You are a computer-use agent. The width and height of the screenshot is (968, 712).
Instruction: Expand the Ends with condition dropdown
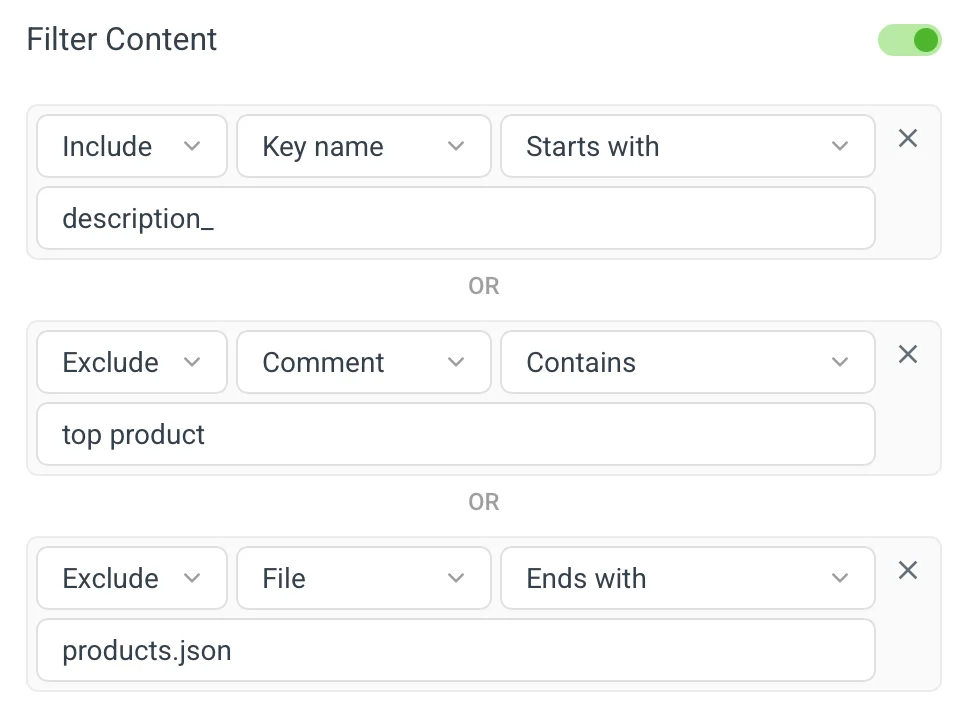pyautogui.click(x=687, y=578)
